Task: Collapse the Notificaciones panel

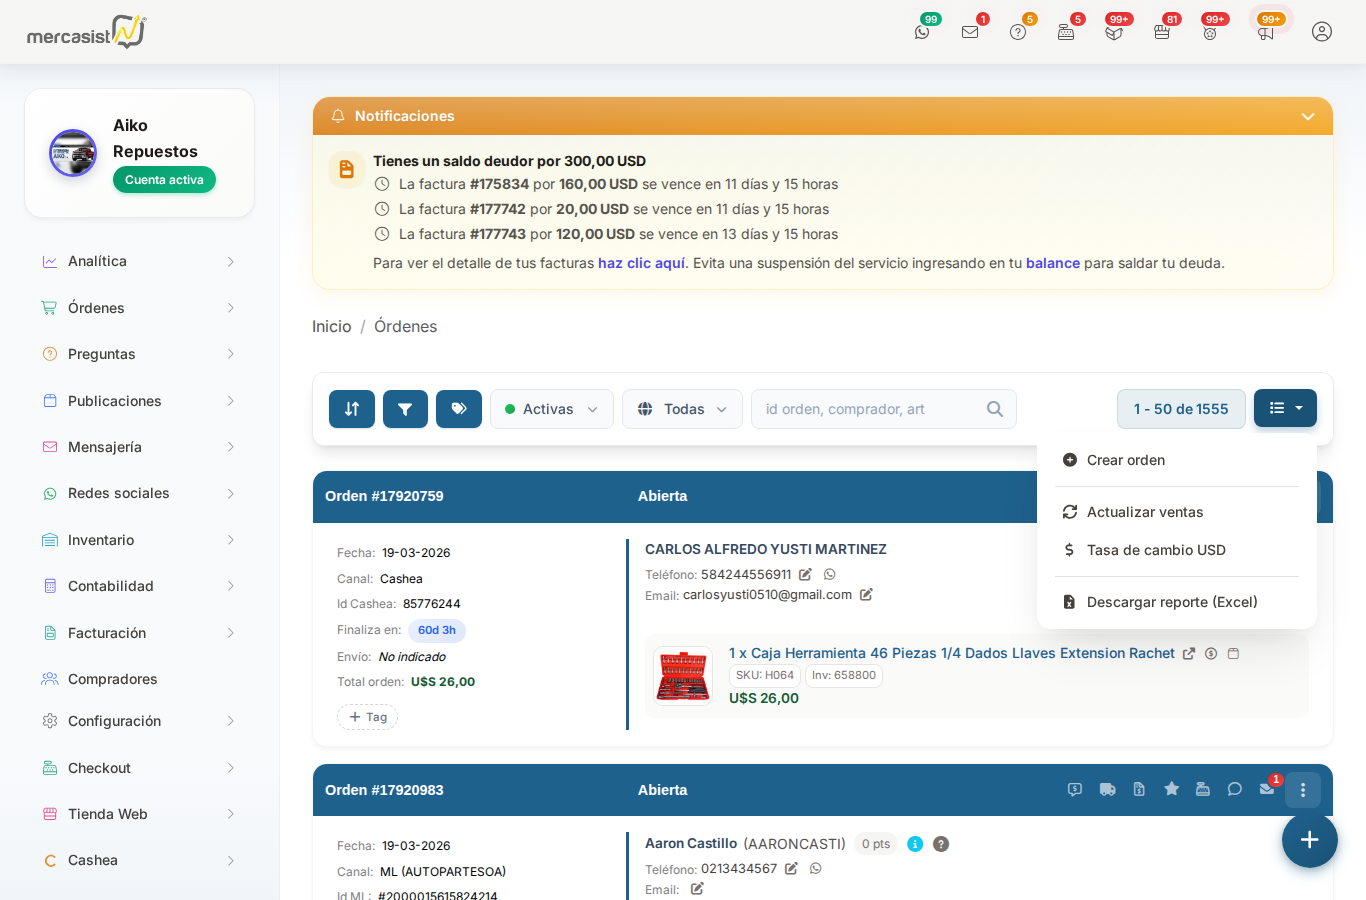Action: coord(1308,117)
